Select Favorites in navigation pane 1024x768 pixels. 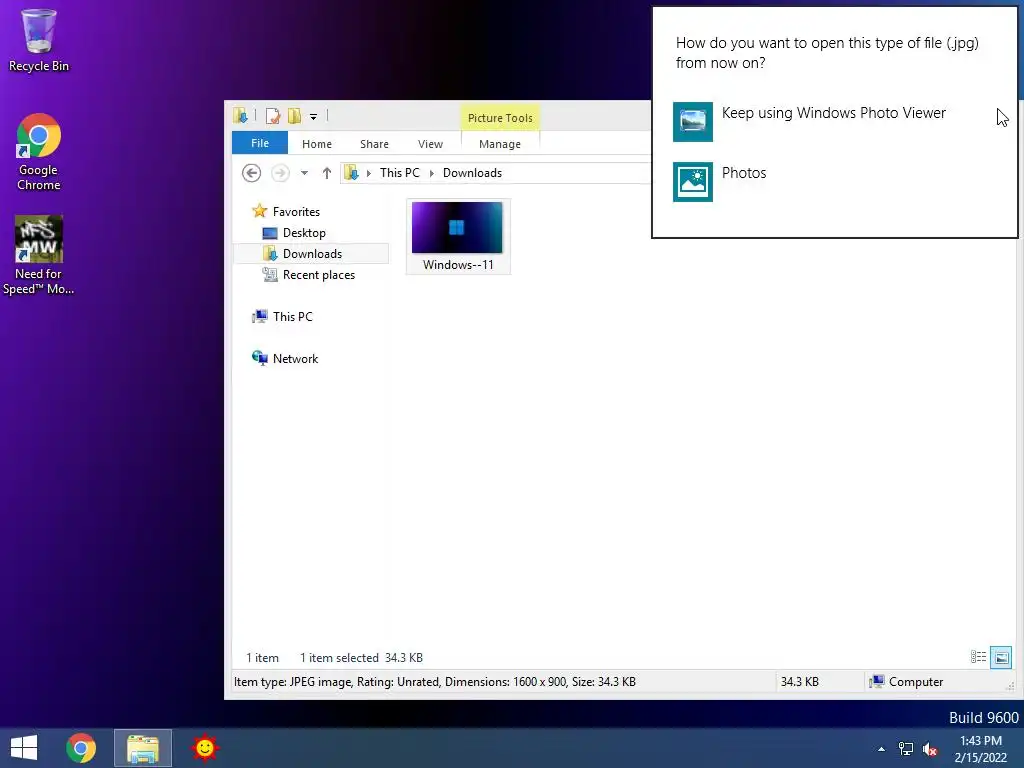click(296, 212)
